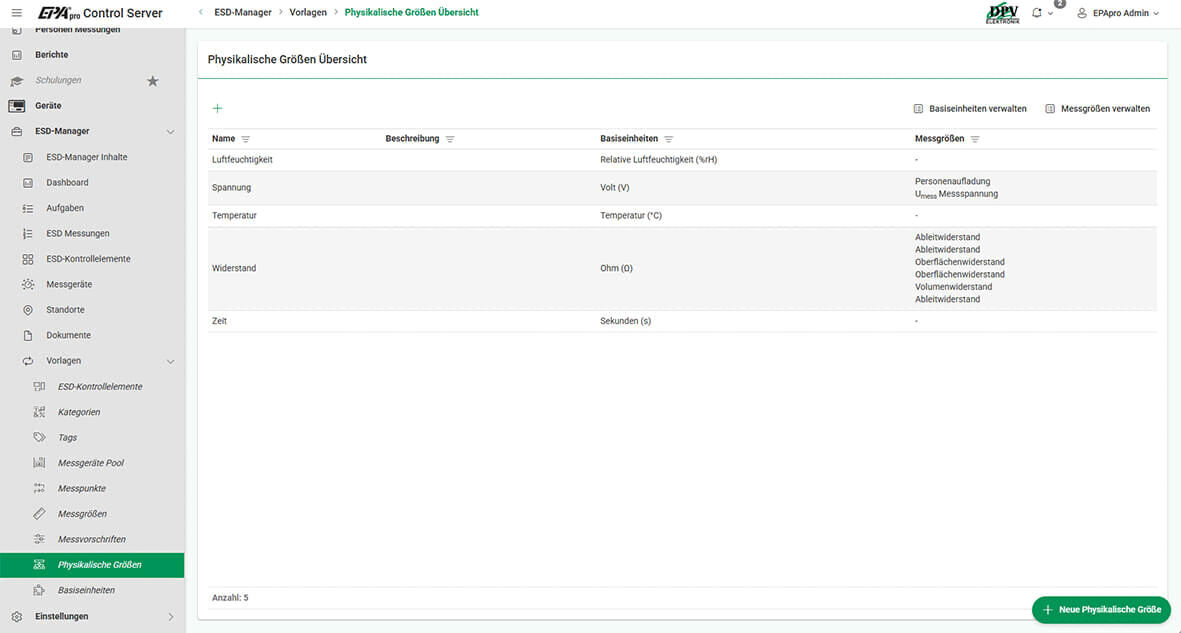
Task: Select Basiseinheiten in the sidebar
Action: pos(86,590)
